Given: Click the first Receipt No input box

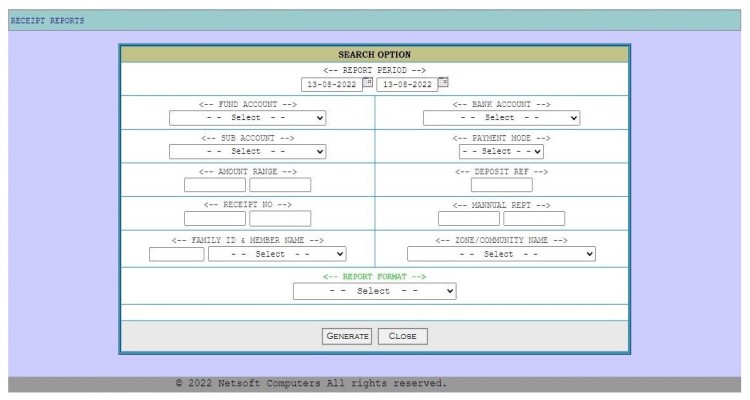Looking at the screenshot, I should coord(215,219).
